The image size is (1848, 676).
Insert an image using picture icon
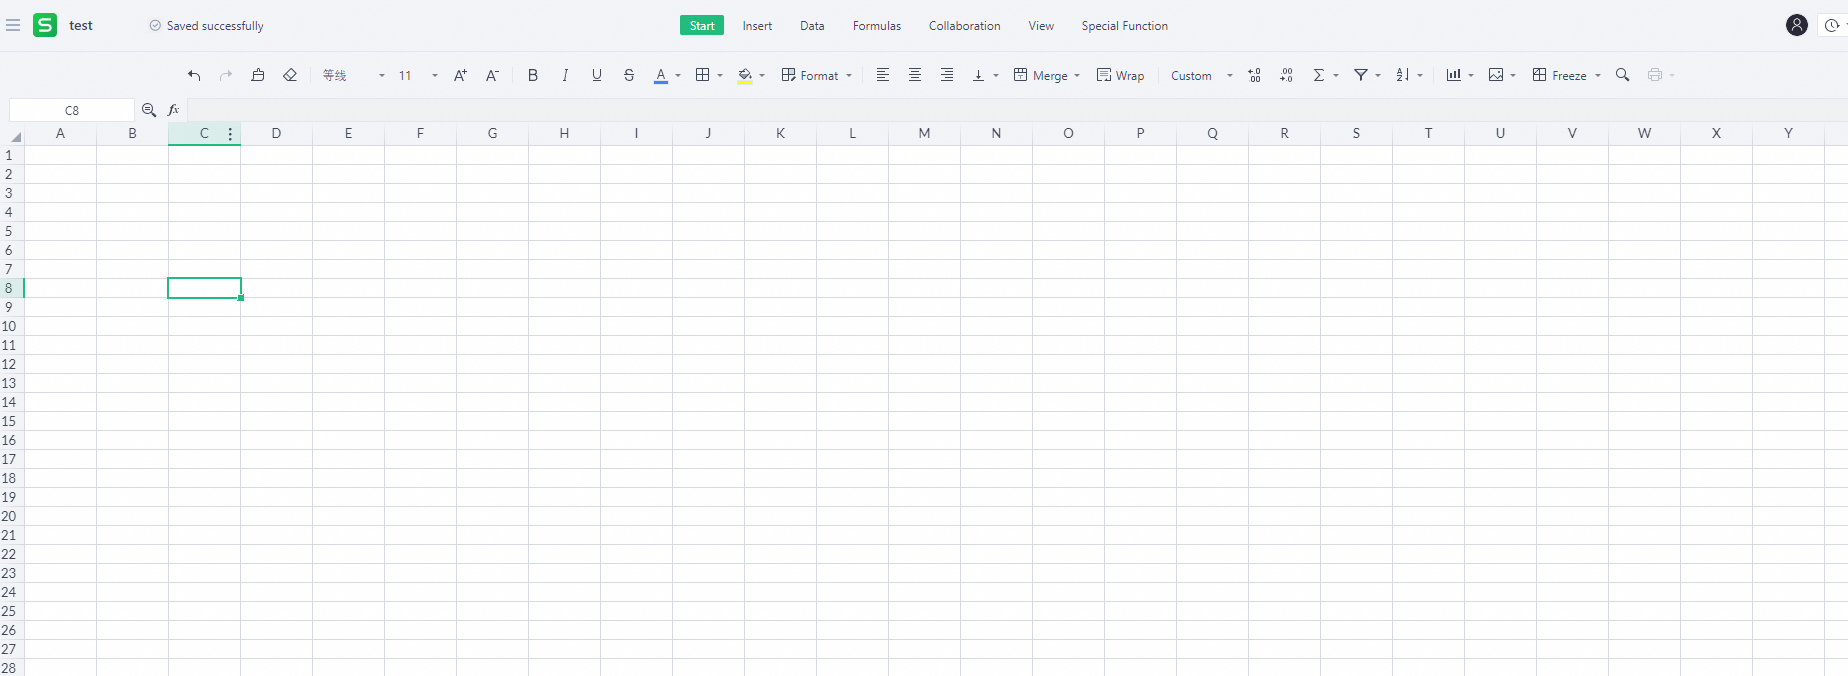1496,75
